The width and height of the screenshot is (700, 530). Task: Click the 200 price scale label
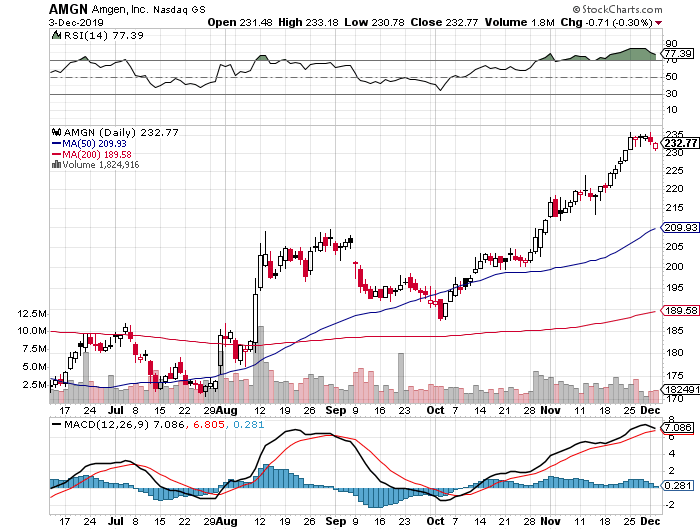point(674,267)
